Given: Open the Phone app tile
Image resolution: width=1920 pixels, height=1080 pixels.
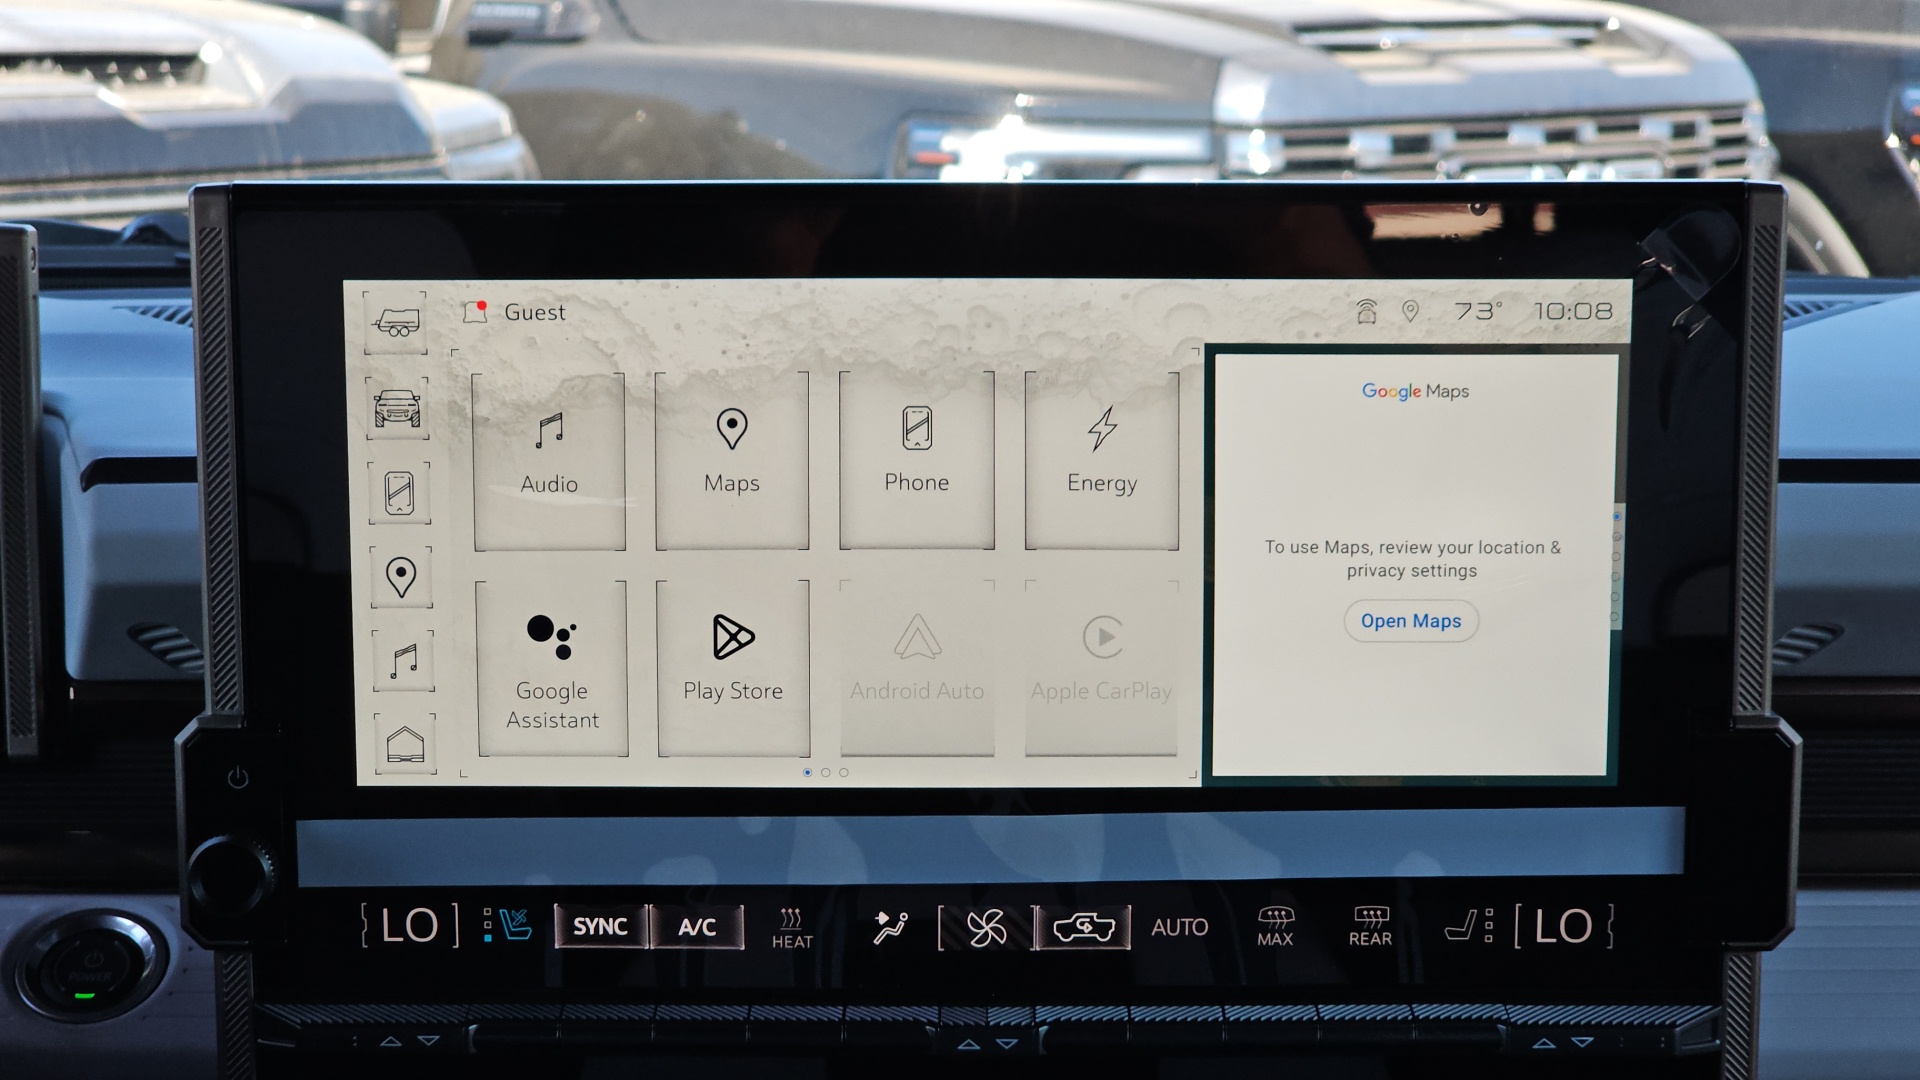Looking at the screenshot, I should click(917, 460).
